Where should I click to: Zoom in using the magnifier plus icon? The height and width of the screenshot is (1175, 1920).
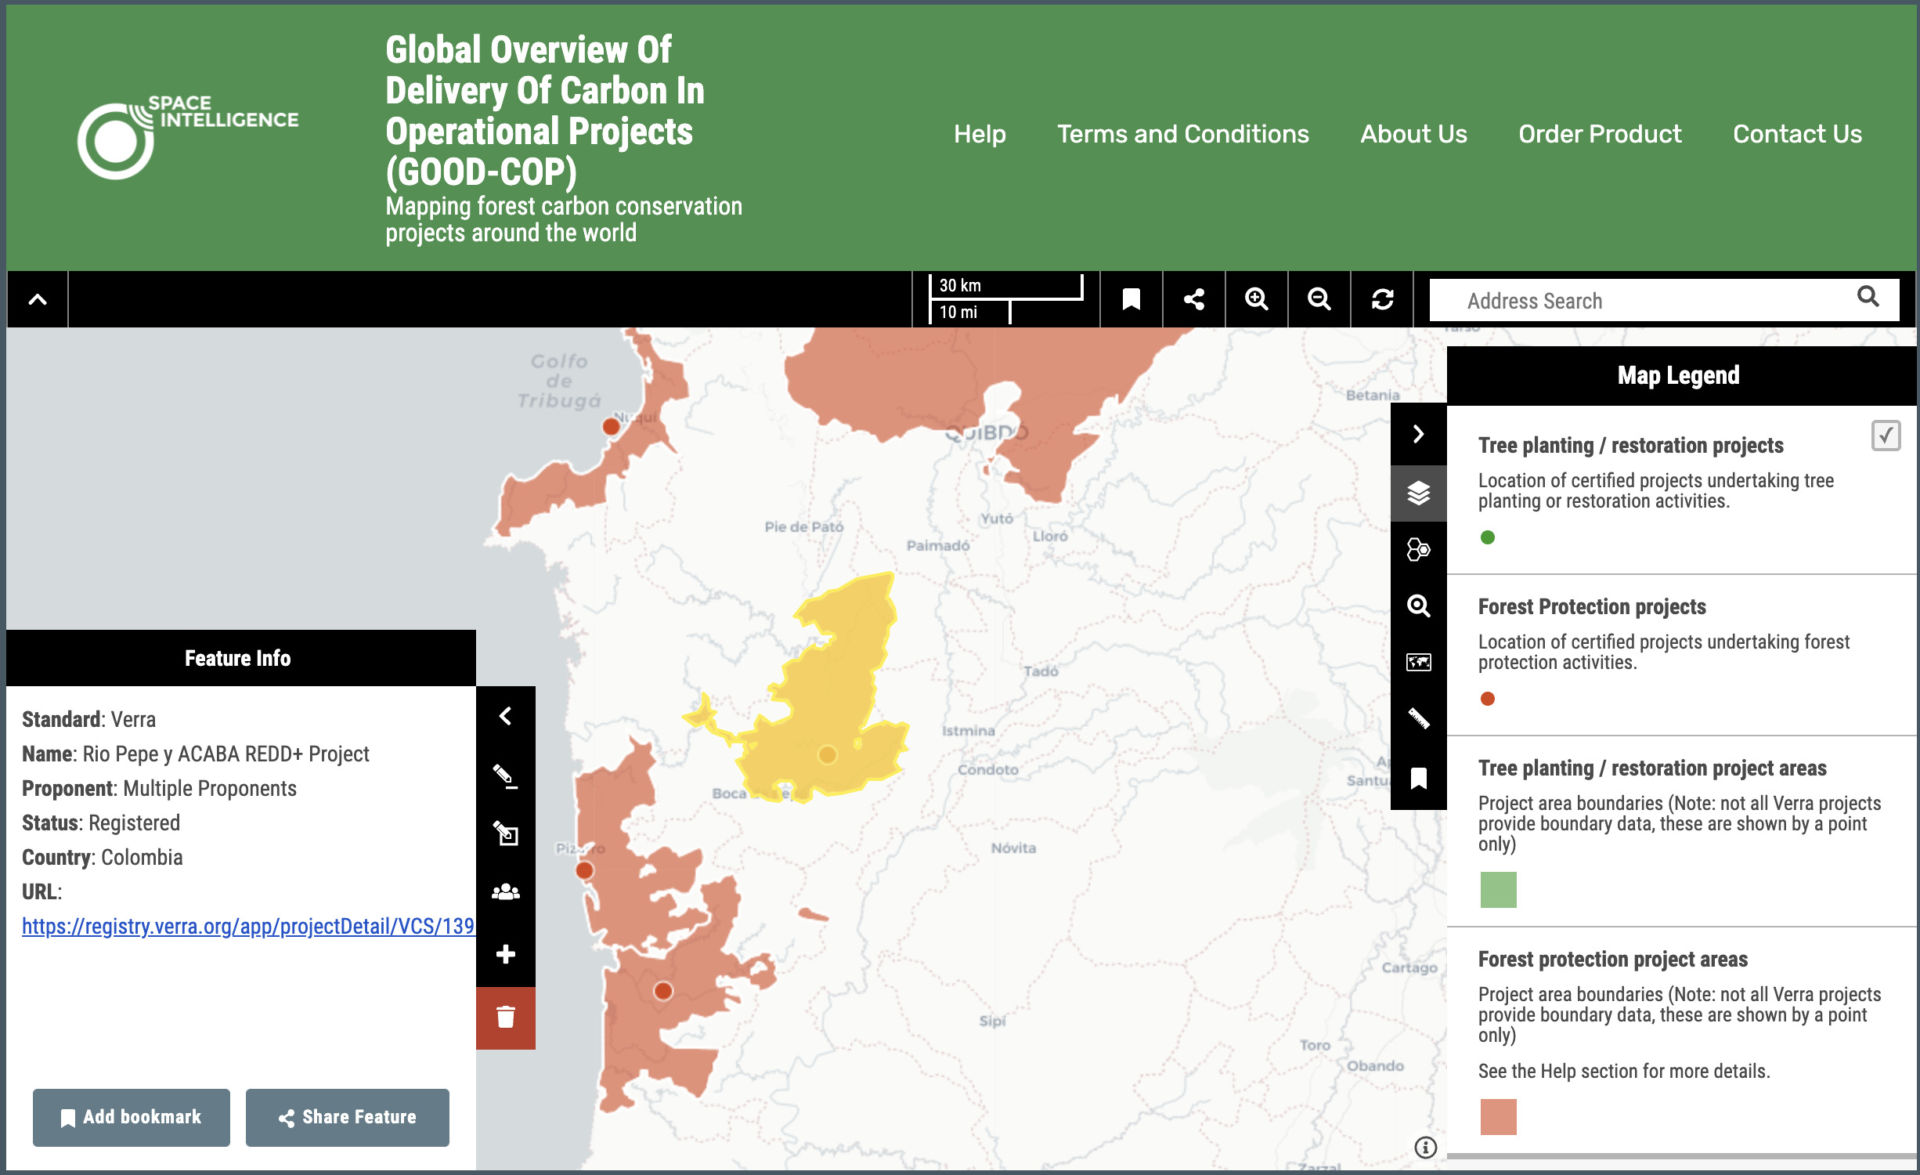1257,299
